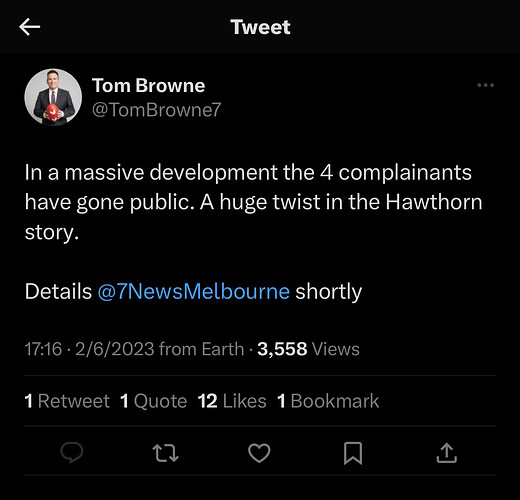Show who gave the 12 Likes
Screen dimensions: 520x500
(232, 401)
